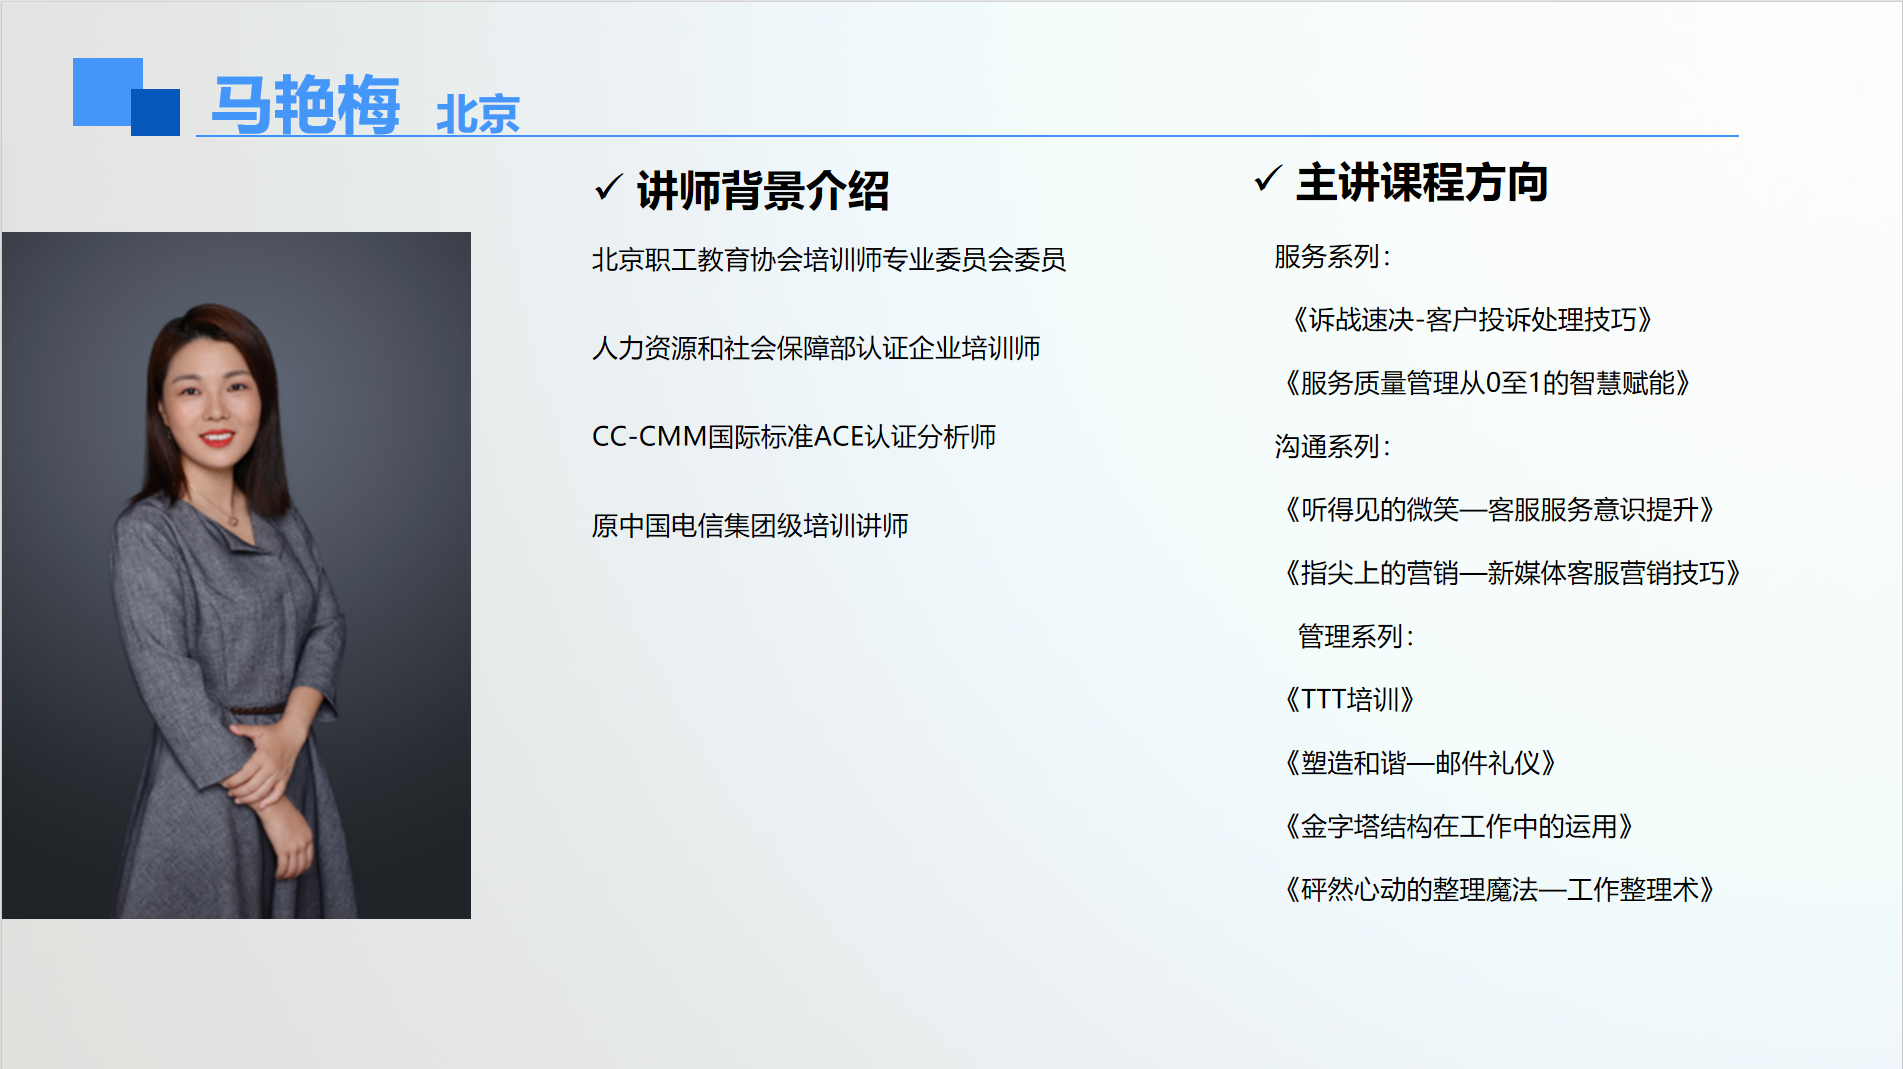Click the 人力资源和社会保障部认证企业培训师 line
Screen dimensions: 1903x1069
816,348
